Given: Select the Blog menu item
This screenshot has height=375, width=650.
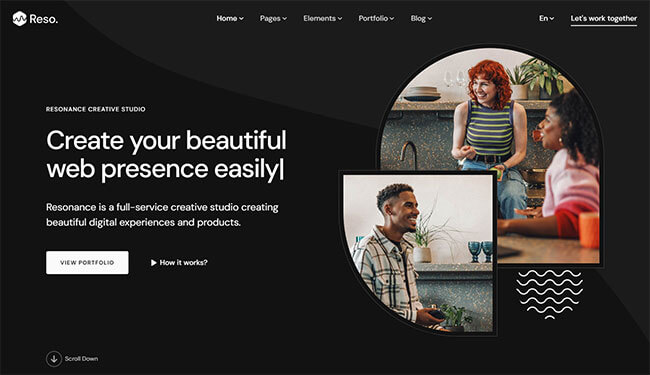Looking at the screenshot, I should 418,18.
